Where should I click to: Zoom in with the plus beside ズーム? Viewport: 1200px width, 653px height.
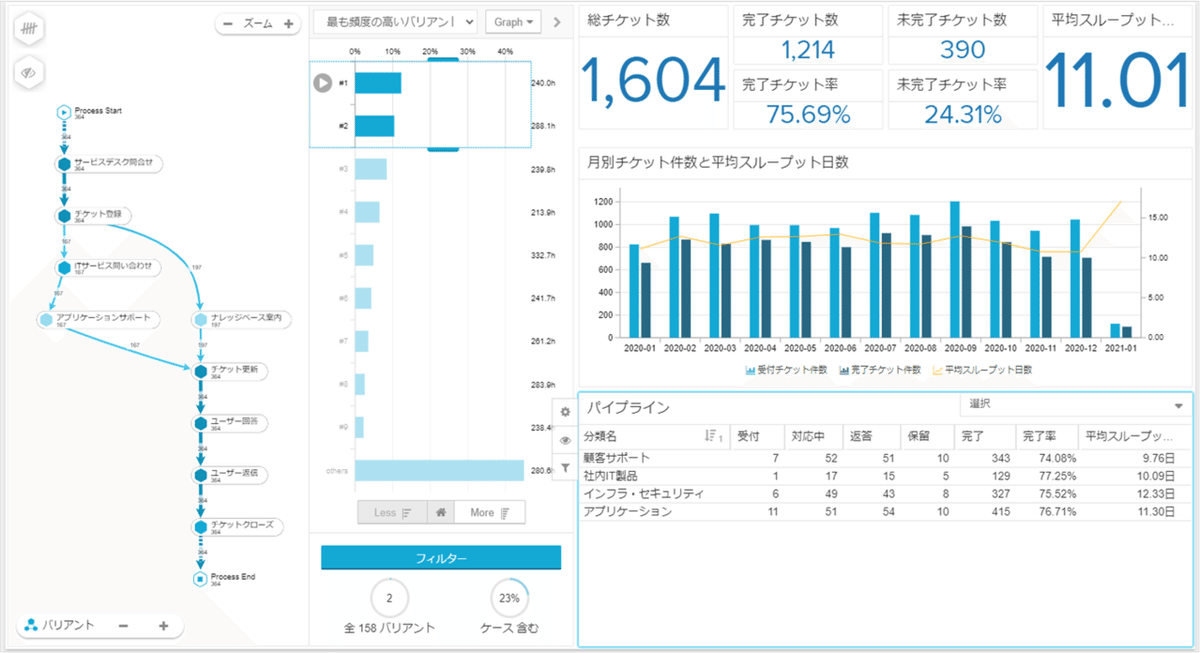tap(288, 23)
